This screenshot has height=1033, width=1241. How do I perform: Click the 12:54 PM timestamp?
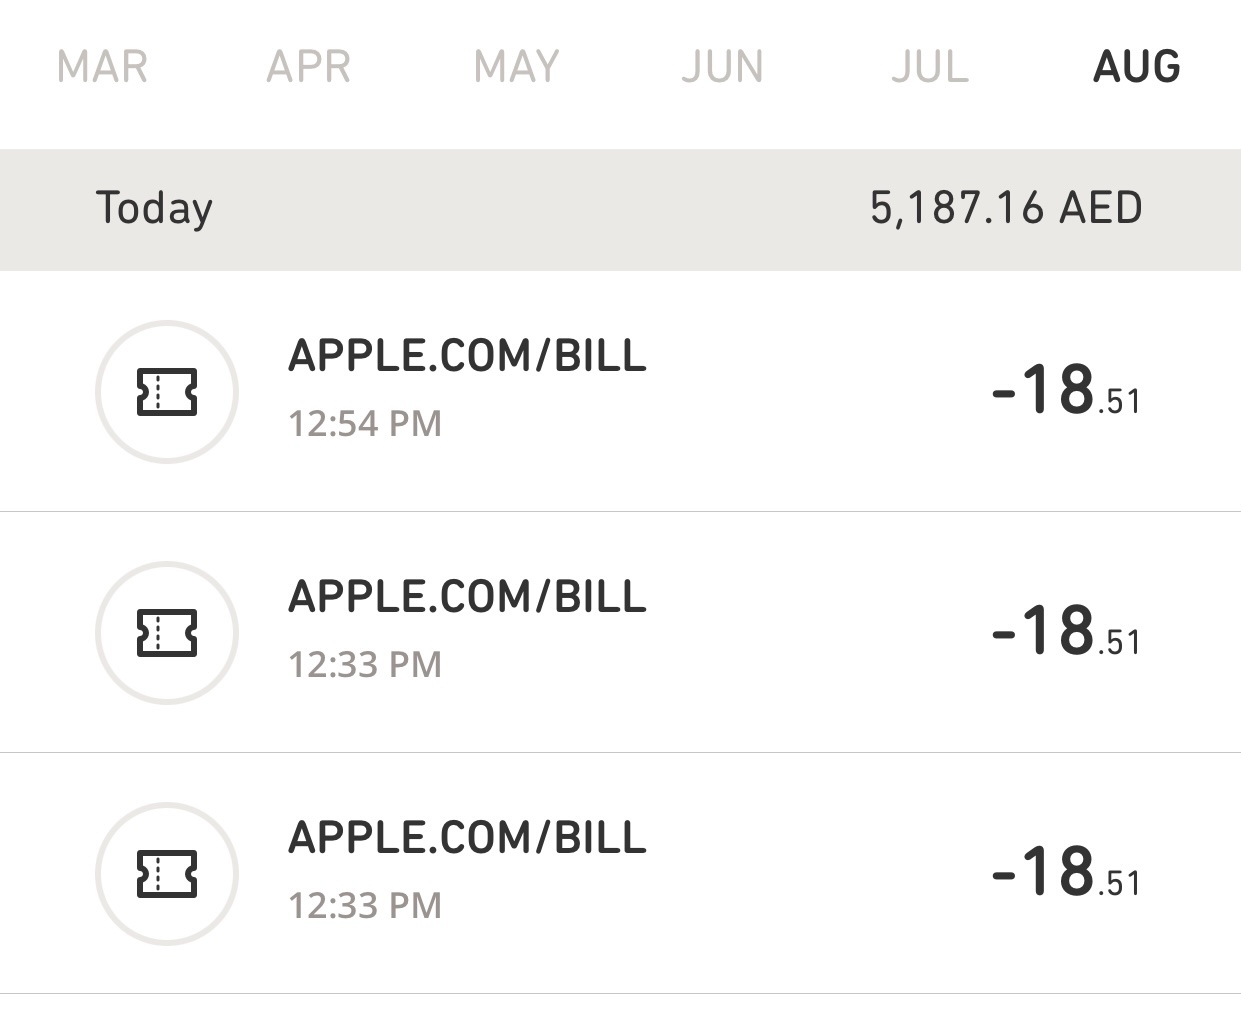coord(365,424)
